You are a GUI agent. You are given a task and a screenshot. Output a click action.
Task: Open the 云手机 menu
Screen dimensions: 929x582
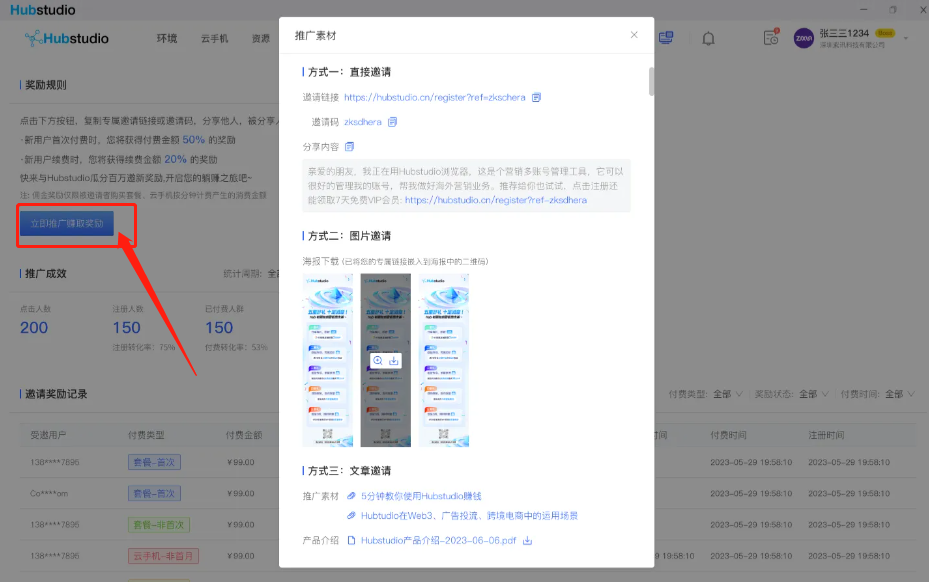214,39
